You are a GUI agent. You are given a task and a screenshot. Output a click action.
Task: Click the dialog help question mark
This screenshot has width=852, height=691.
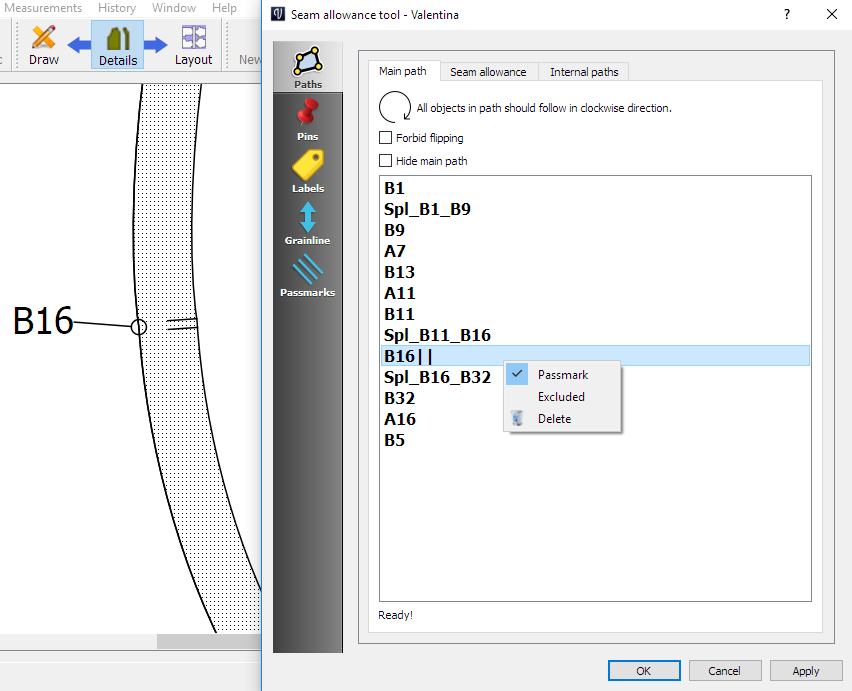[787, 15]
